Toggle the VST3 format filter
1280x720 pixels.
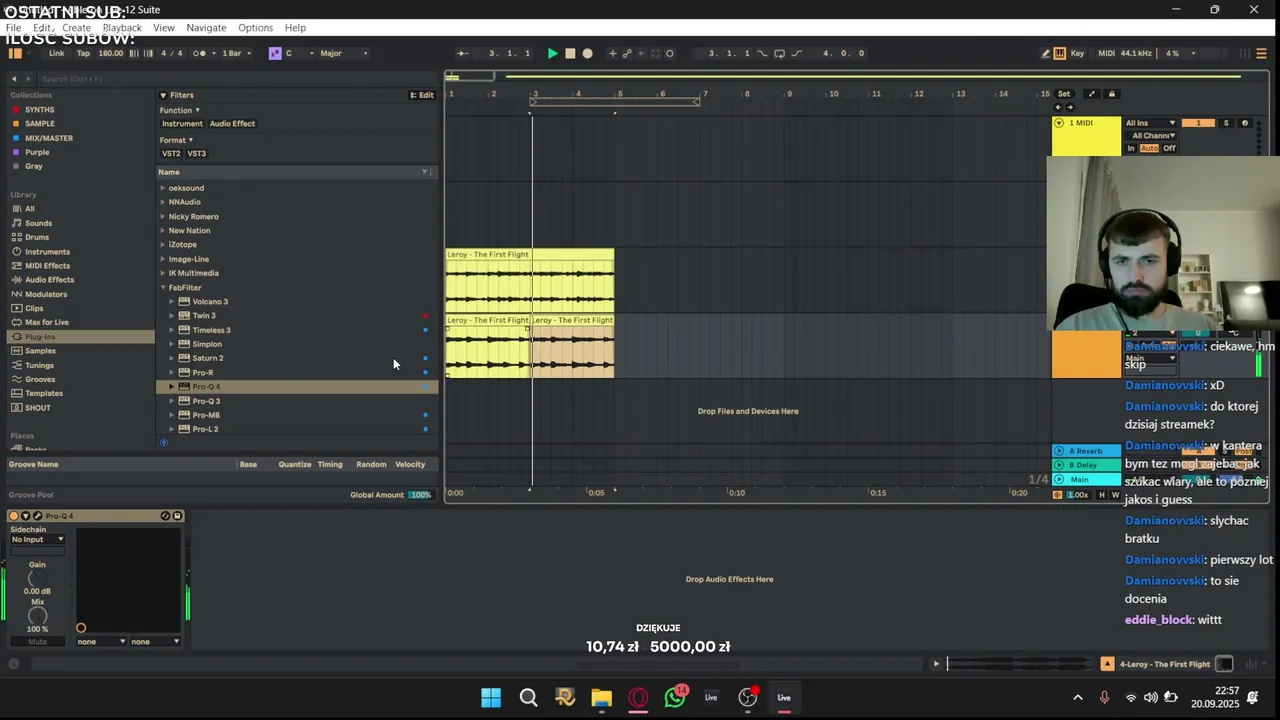tap(196, 153)
